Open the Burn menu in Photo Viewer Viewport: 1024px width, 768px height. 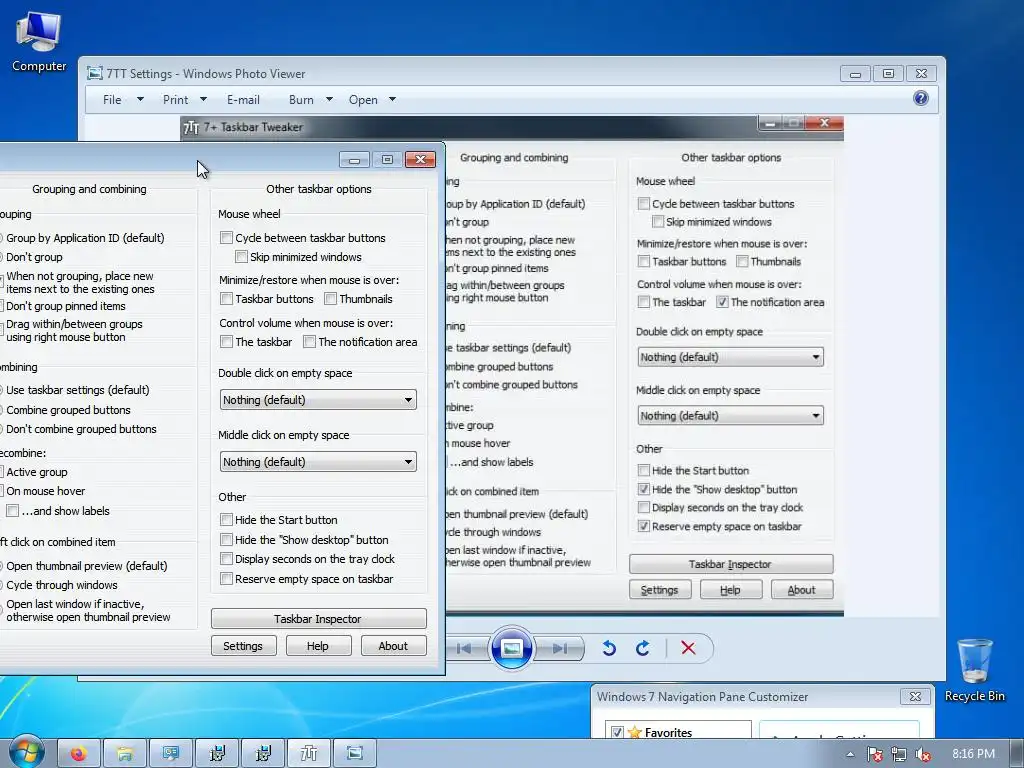click(x=301, y=99)
